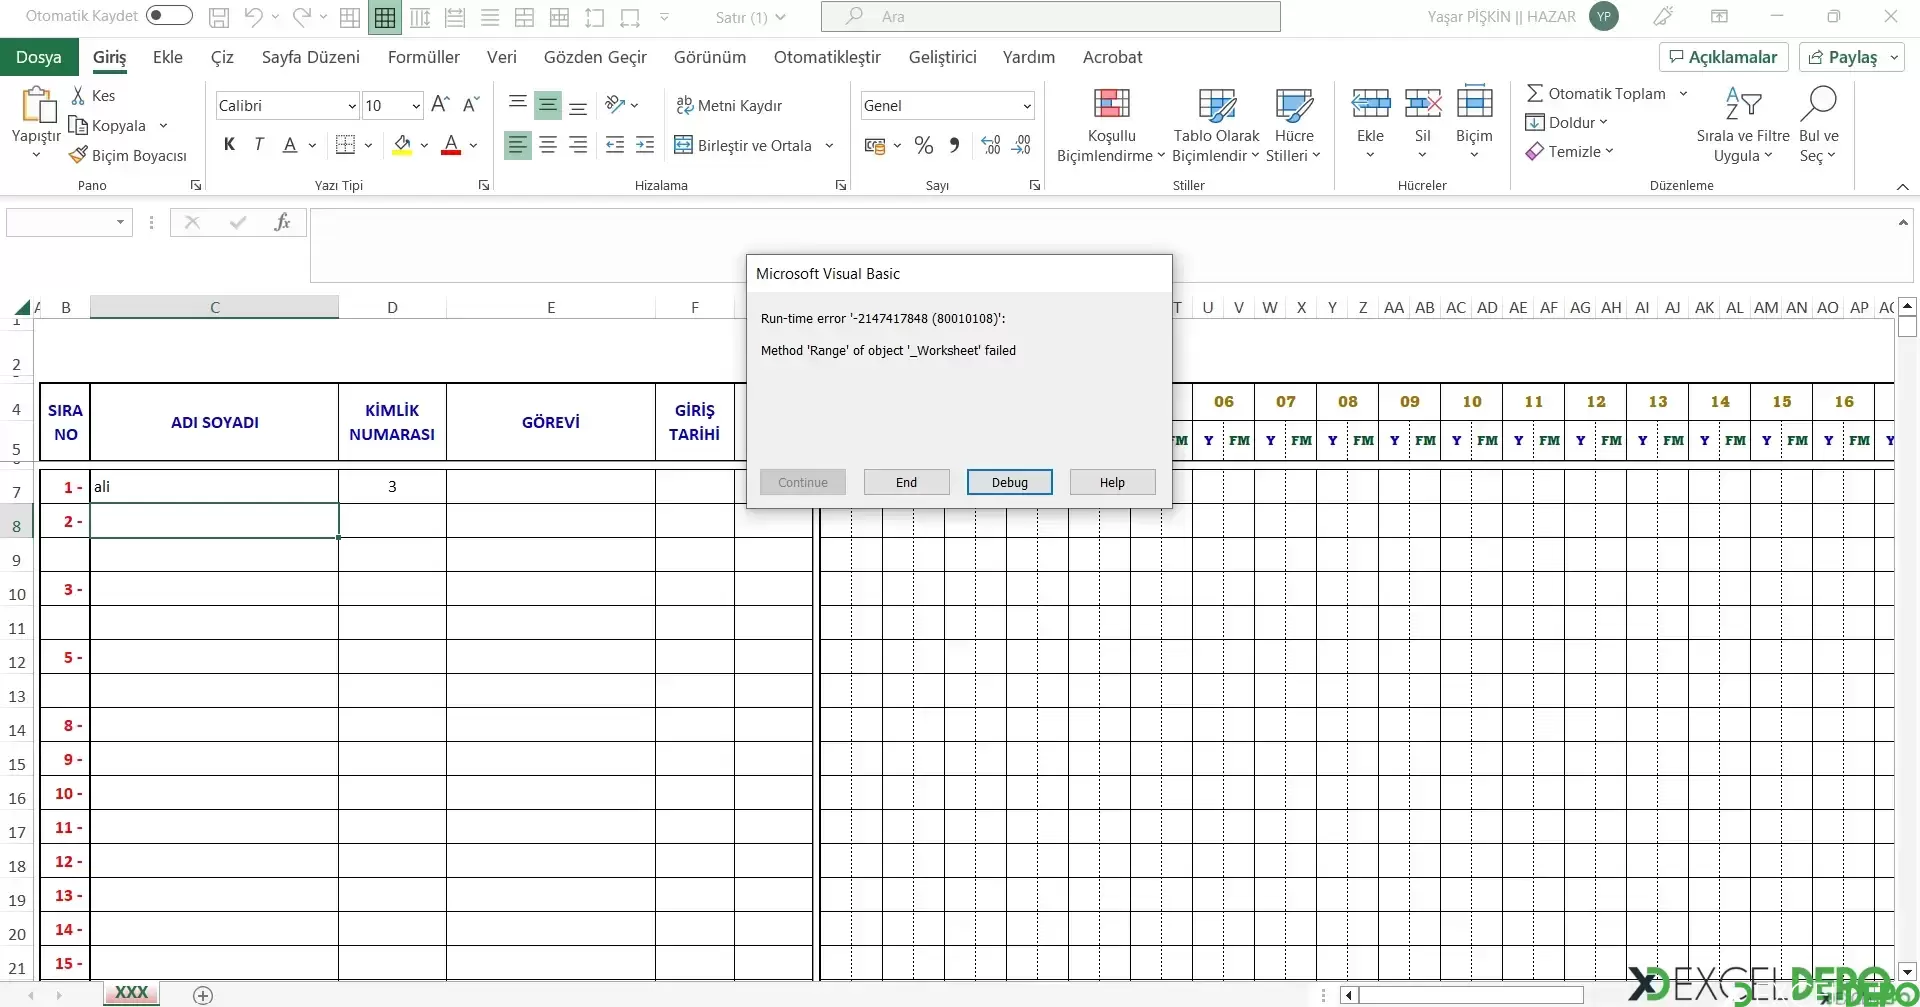Click the Paste (Yapıştır) clipboard icon

37,105
